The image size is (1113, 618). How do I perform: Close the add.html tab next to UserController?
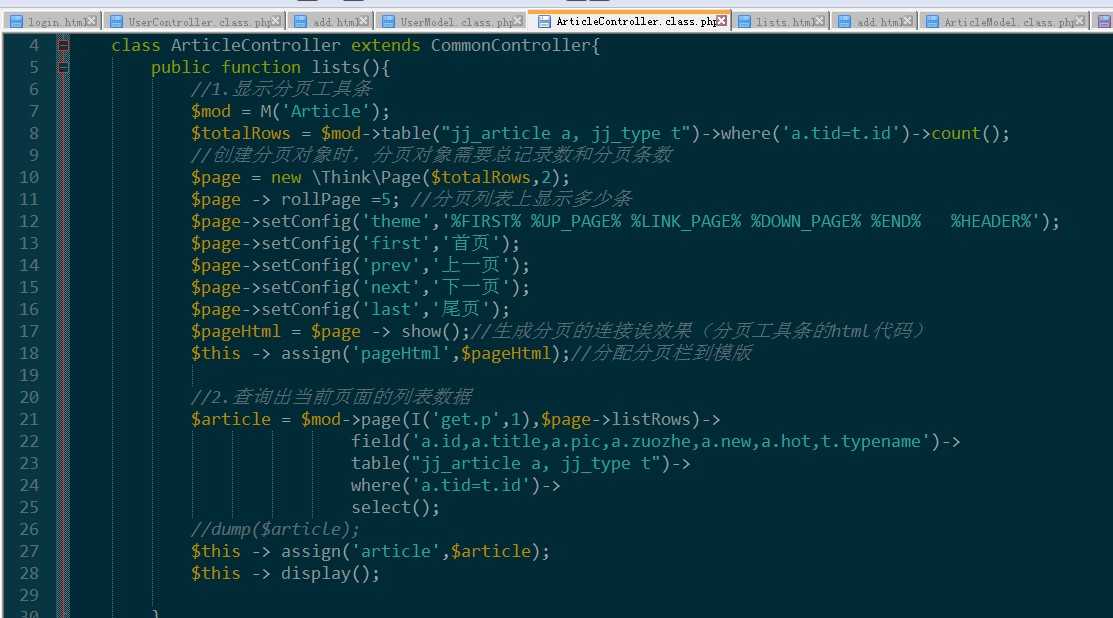(x=363, y=21)
